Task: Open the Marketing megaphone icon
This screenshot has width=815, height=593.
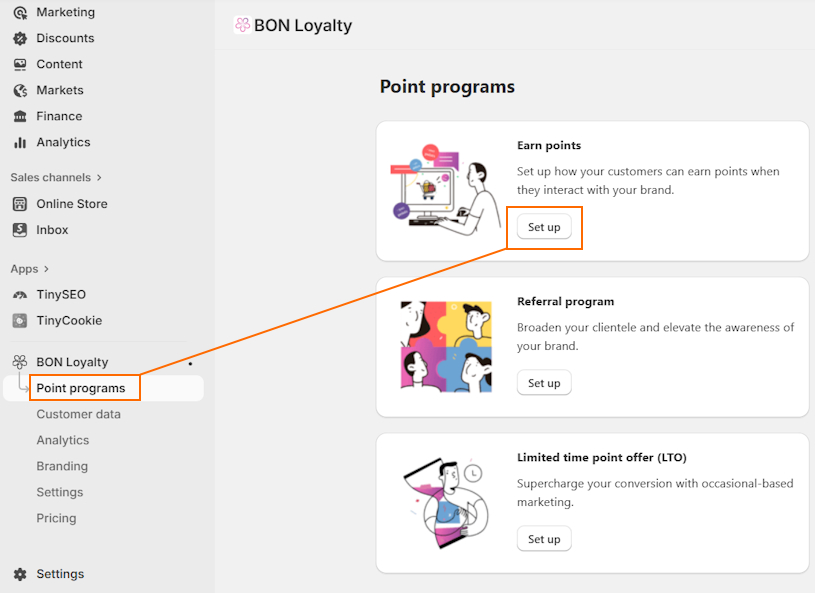Action: 20,12
